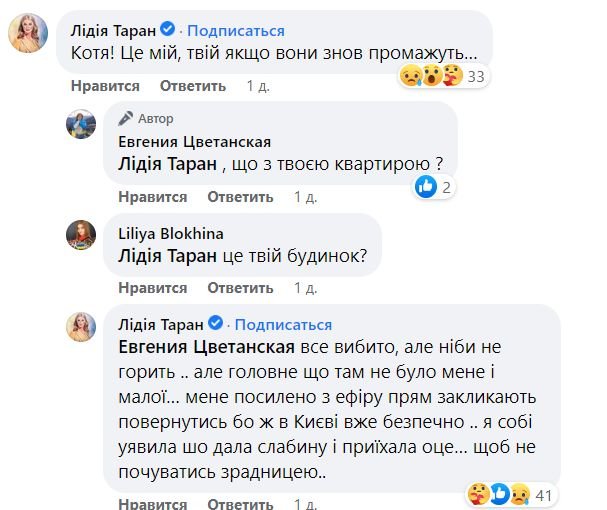Click the blue like reaction with count 2
The image size is (607, 510).
click(x=425, y=186)
